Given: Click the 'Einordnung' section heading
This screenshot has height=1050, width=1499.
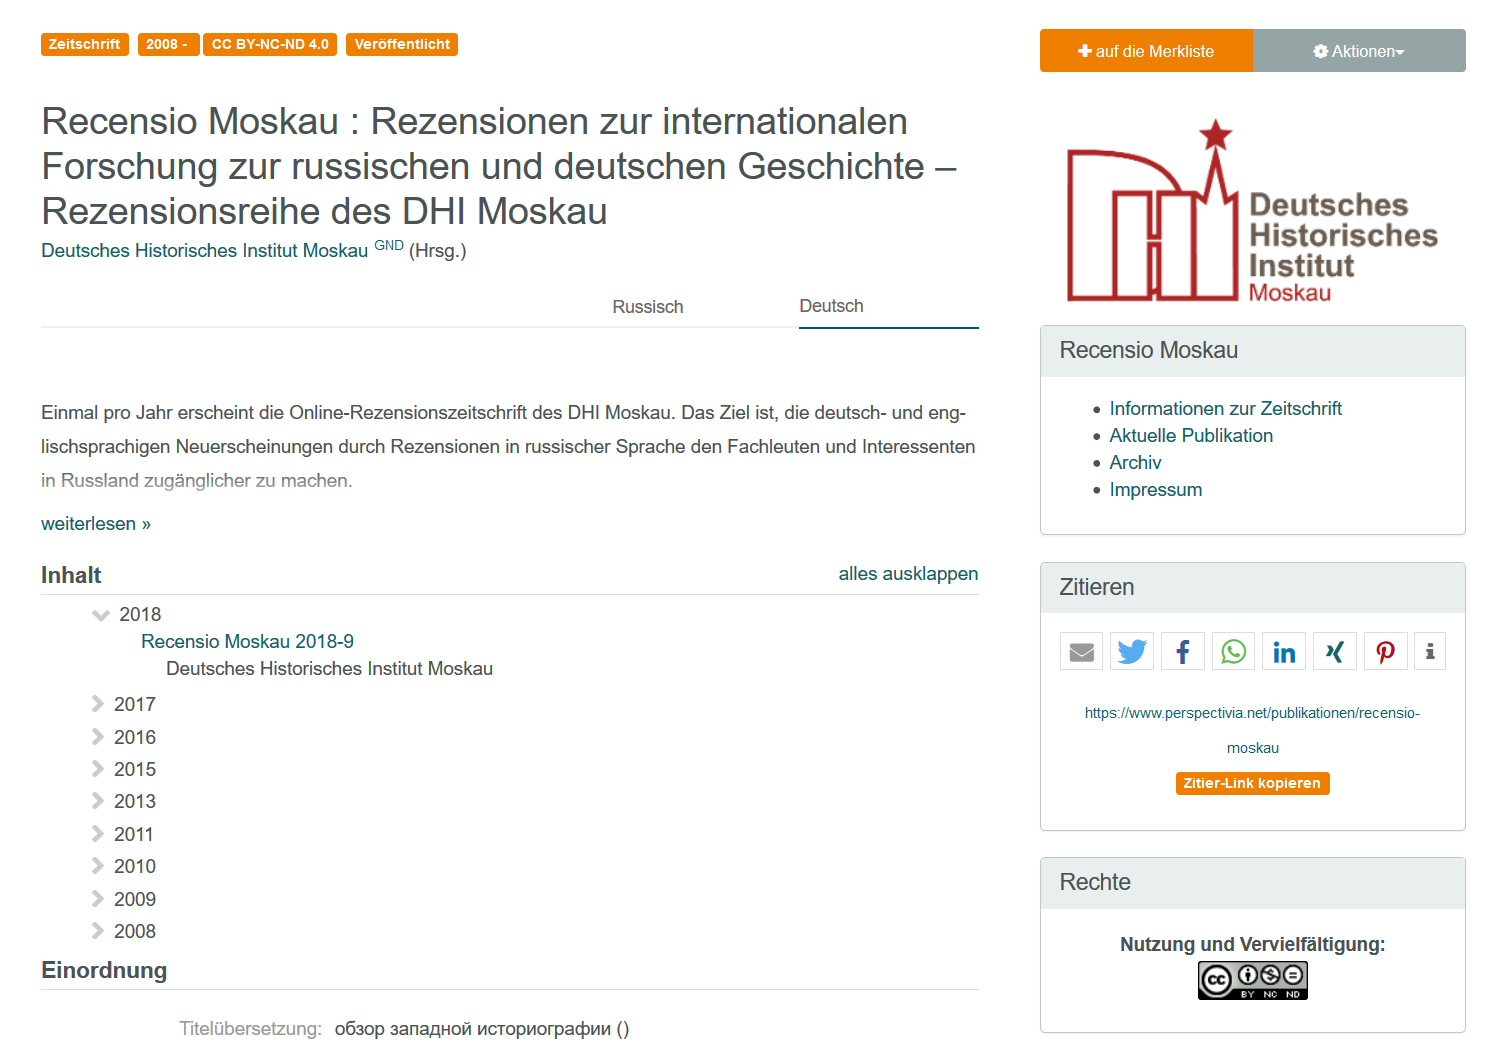Looking at the screenshot, I should pos(104,970).
